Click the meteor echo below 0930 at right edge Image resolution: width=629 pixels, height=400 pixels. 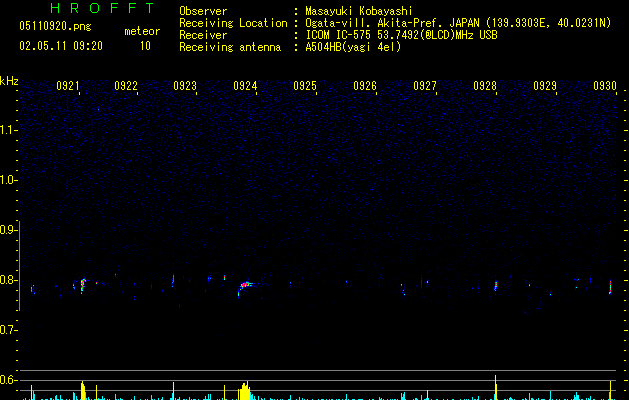tap(610, 287)
